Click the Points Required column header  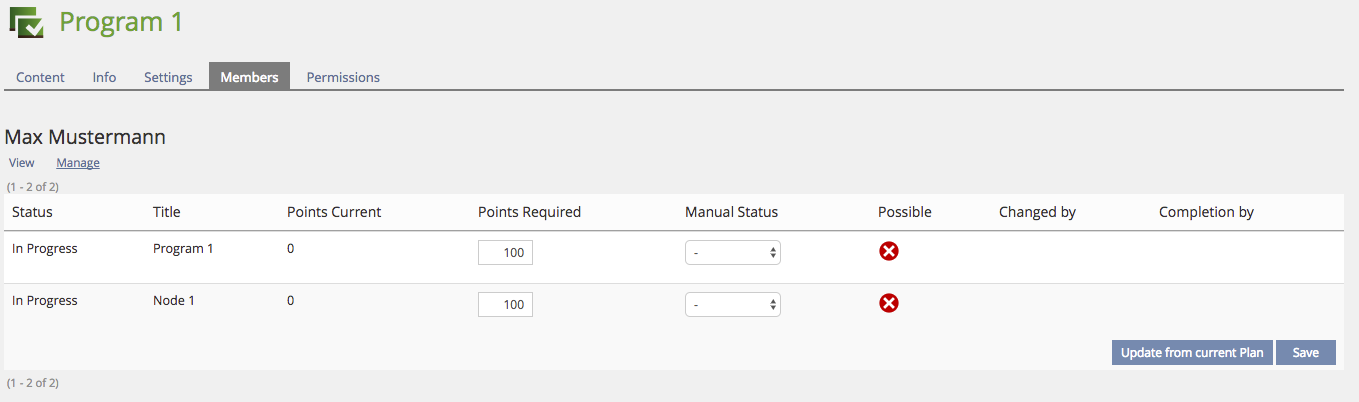click(529, 212)
